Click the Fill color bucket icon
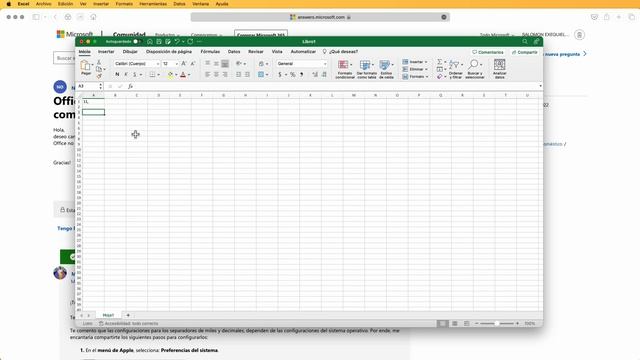Screen dimensions: 640x360 [171, 74]
